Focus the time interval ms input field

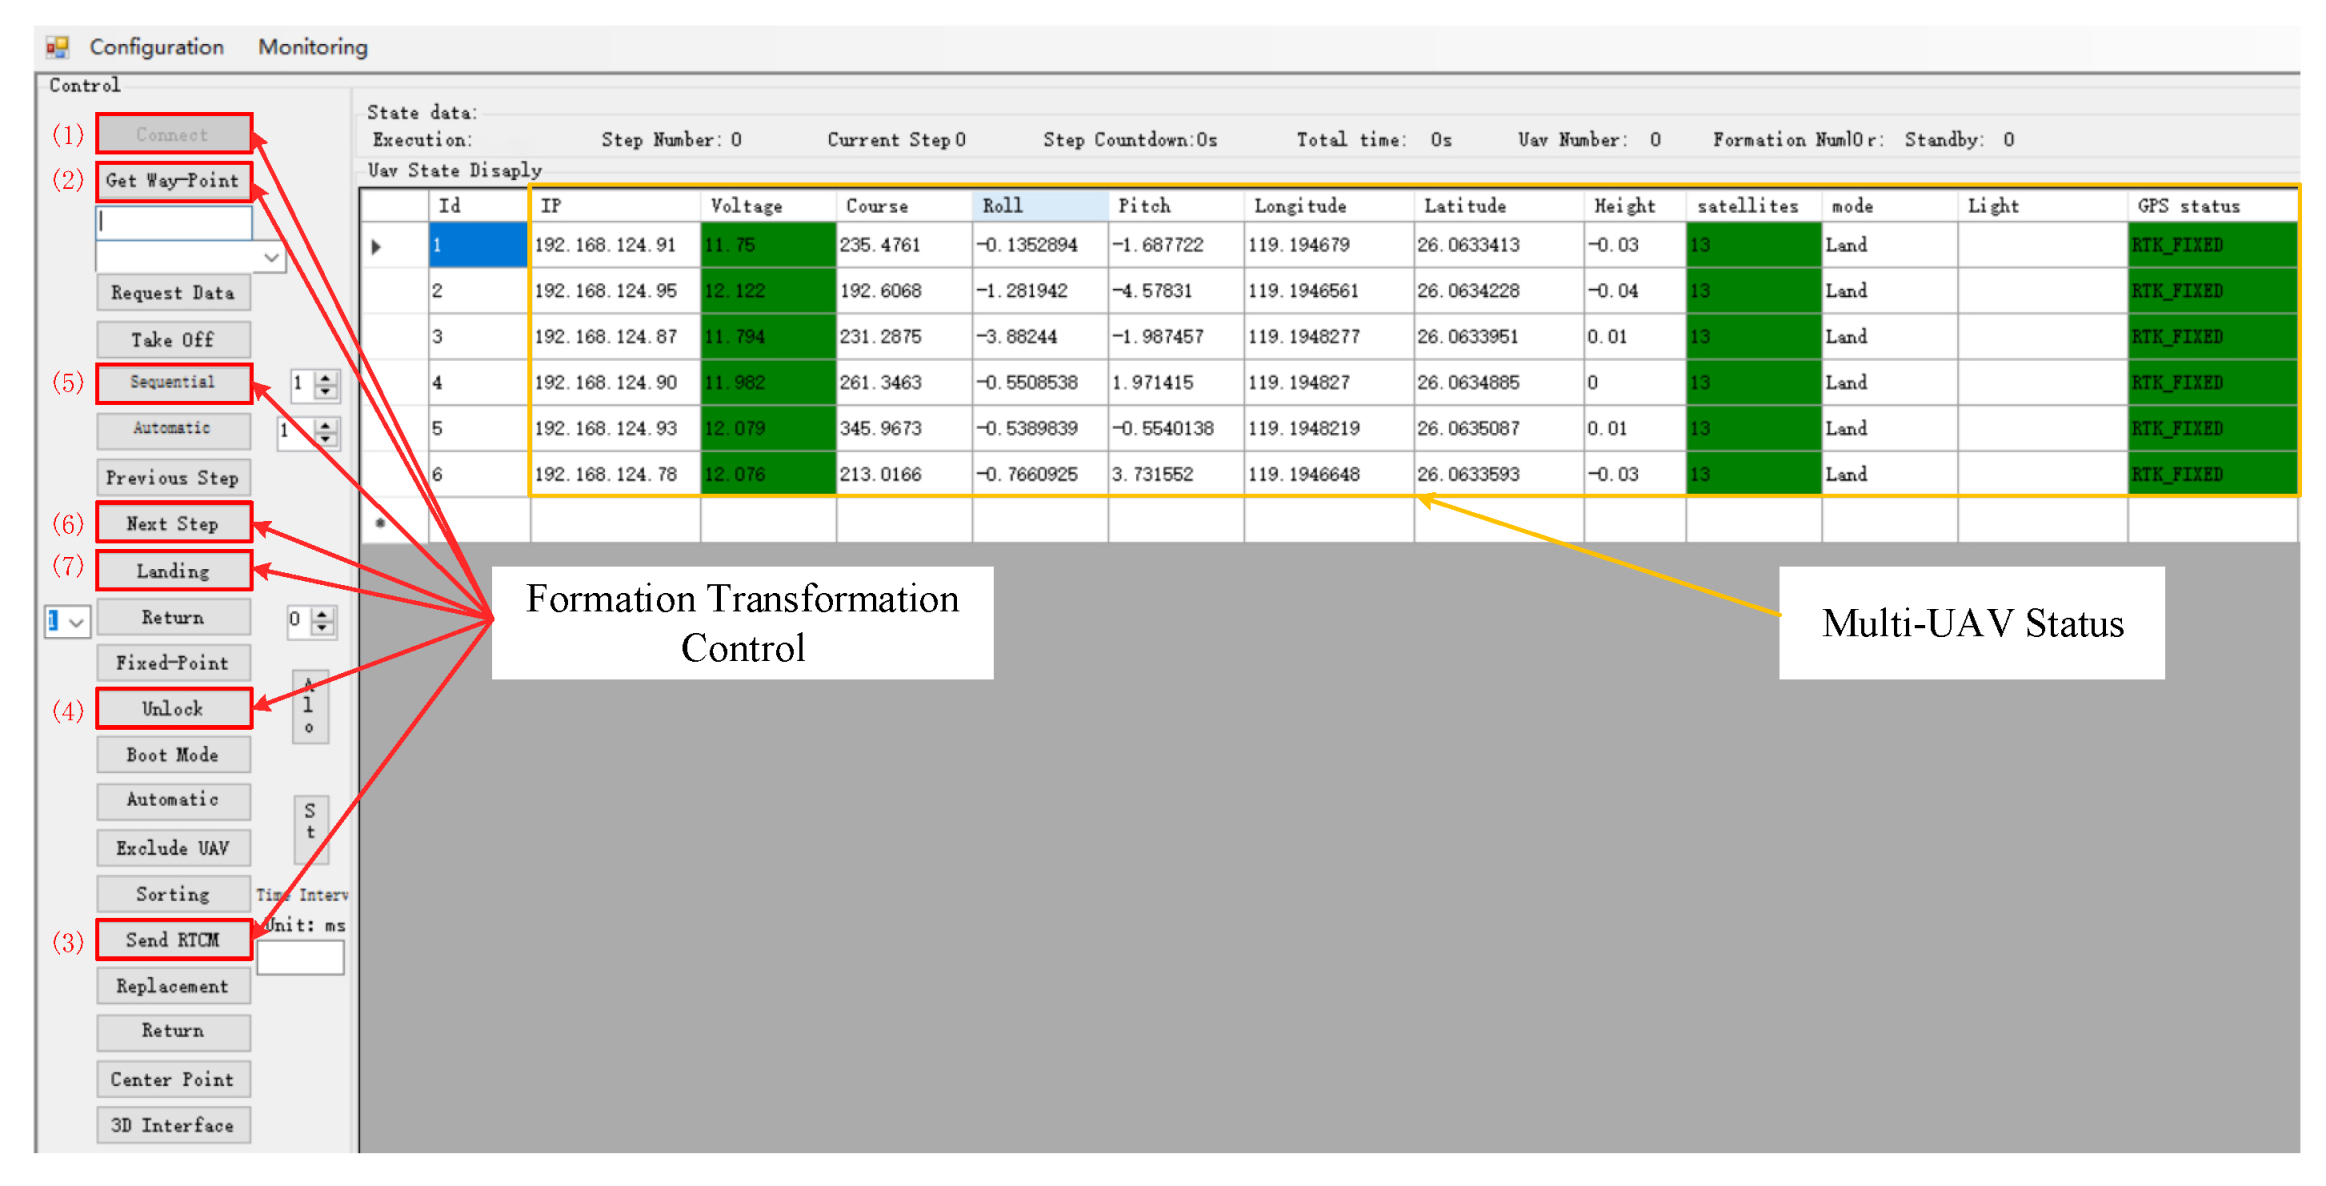[300, 957]
